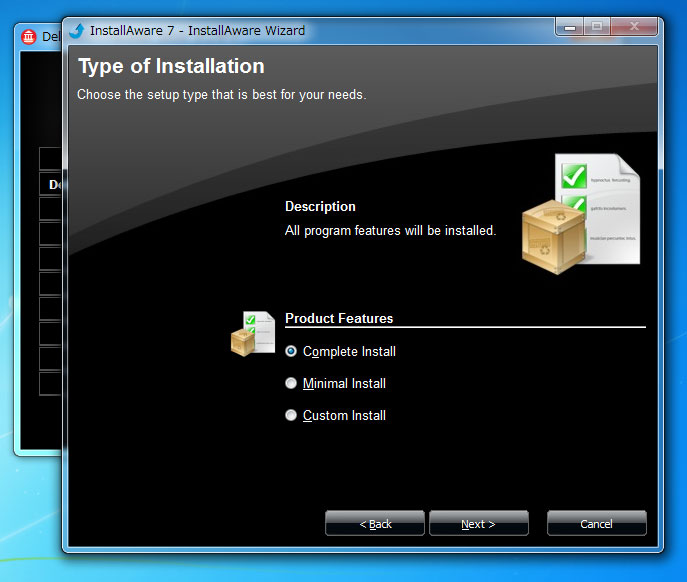Click the 'All program features will be installed.' text

[390, 231]
